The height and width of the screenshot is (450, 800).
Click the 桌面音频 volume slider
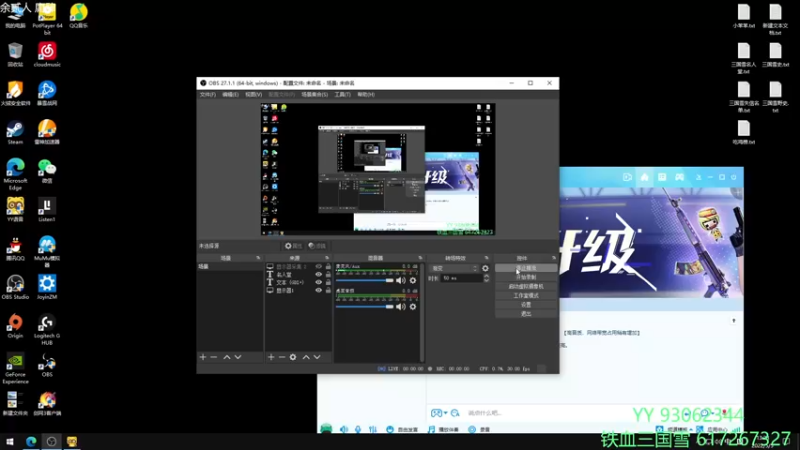[x=365, y=307]
